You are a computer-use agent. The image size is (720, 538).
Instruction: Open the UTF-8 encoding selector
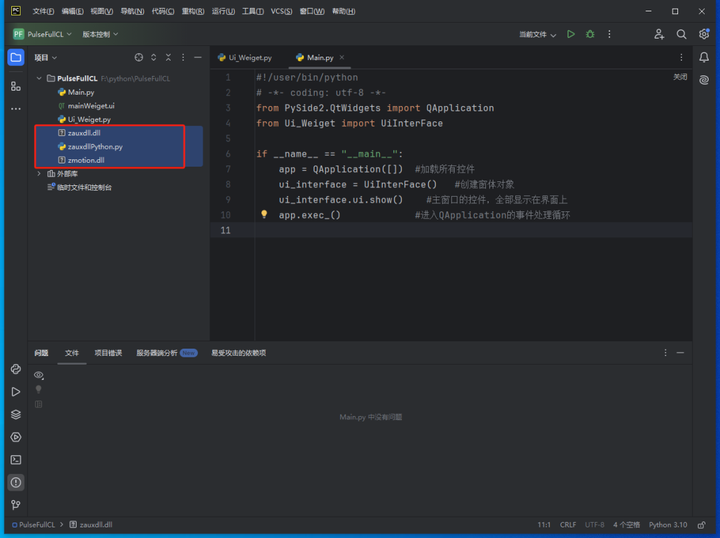pos(594,525)
